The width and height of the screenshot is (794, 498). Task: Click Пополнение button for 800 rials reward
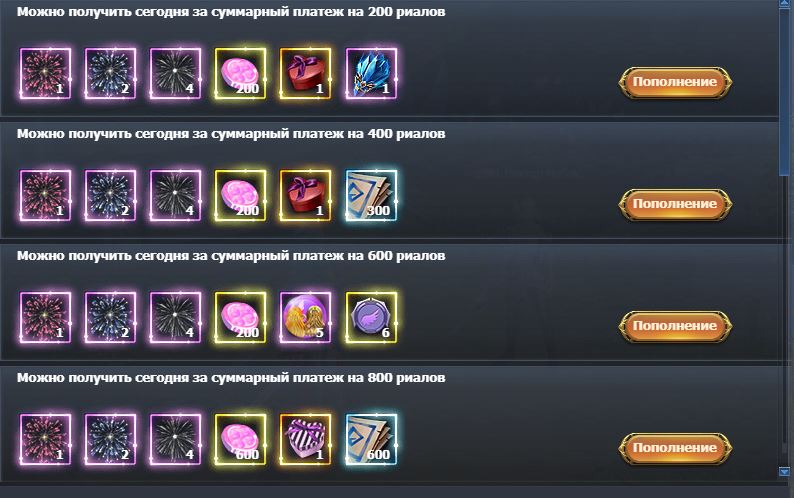(675, 448)
